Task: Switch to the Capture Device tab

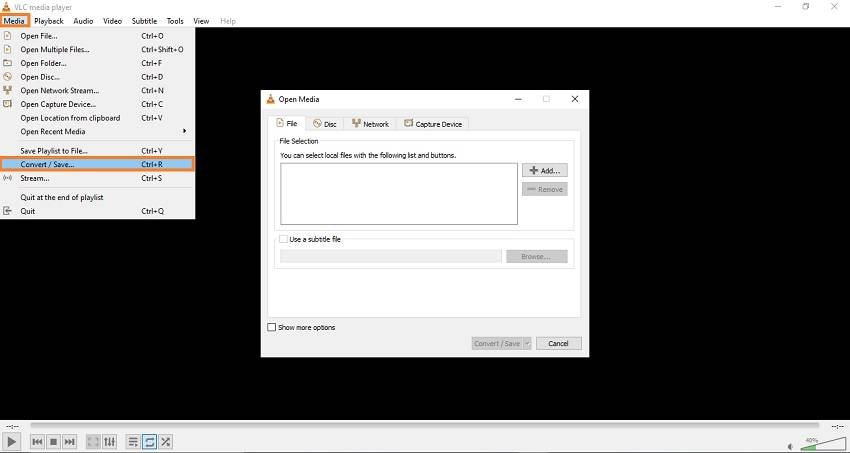Action: point(433,124)
